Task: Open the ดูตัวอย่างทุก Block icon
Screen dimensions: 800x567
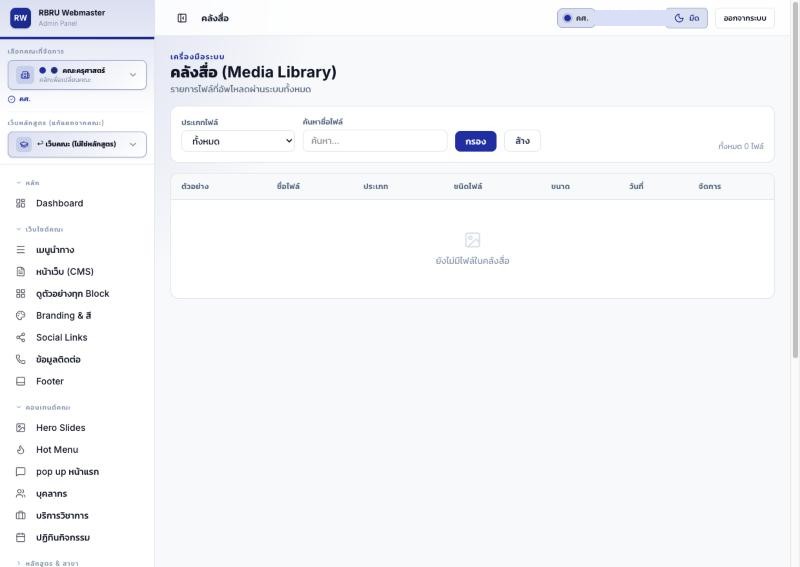Action: point(20,293)
